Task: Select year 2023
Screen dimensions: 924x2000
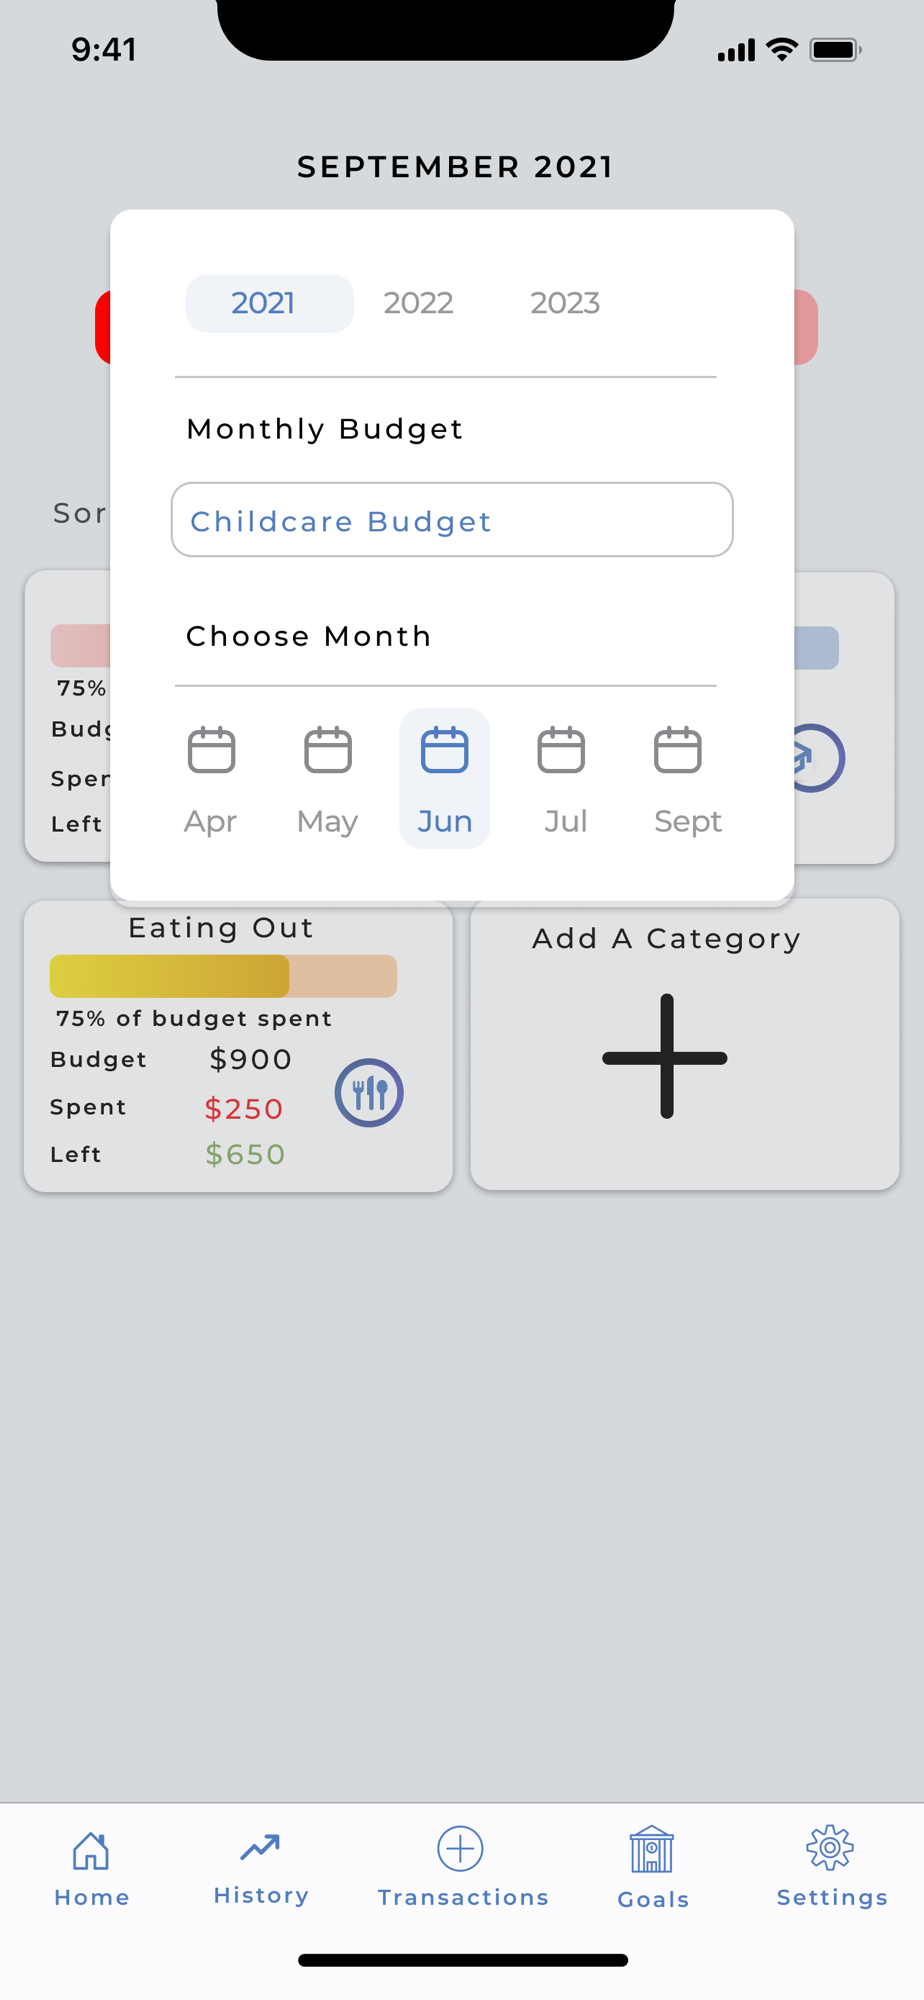Action: click(x=565, y=303)
